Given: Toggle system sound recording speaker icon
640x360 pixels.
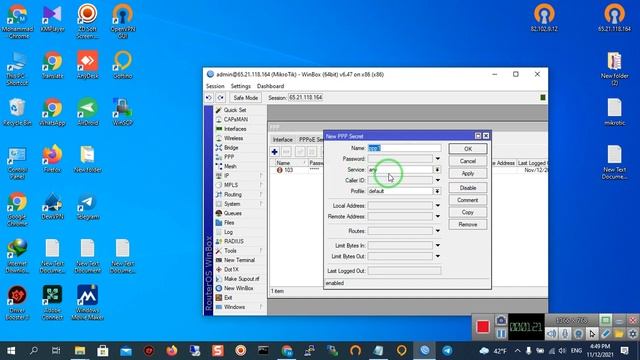Looking at the screenshot, I should tap(552, 334).
